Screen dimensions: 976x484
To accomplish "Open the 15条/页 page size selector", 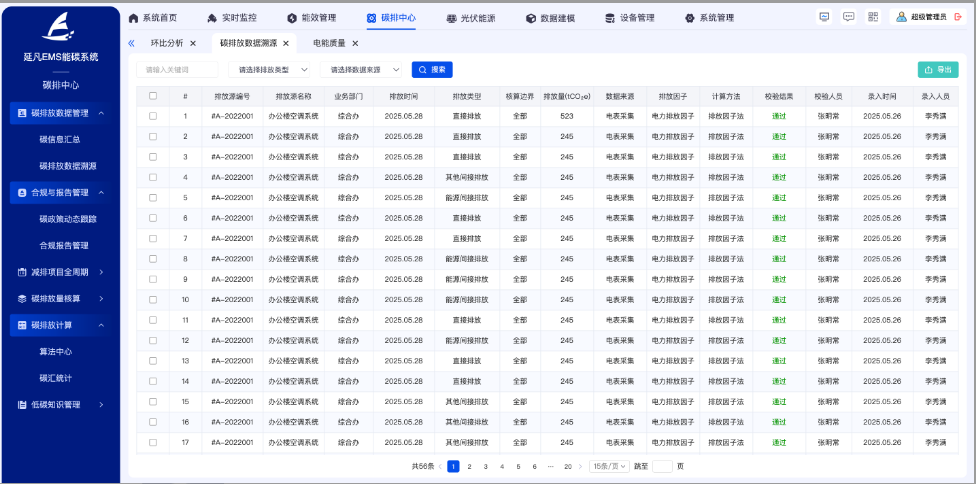I will coord(609,466).
